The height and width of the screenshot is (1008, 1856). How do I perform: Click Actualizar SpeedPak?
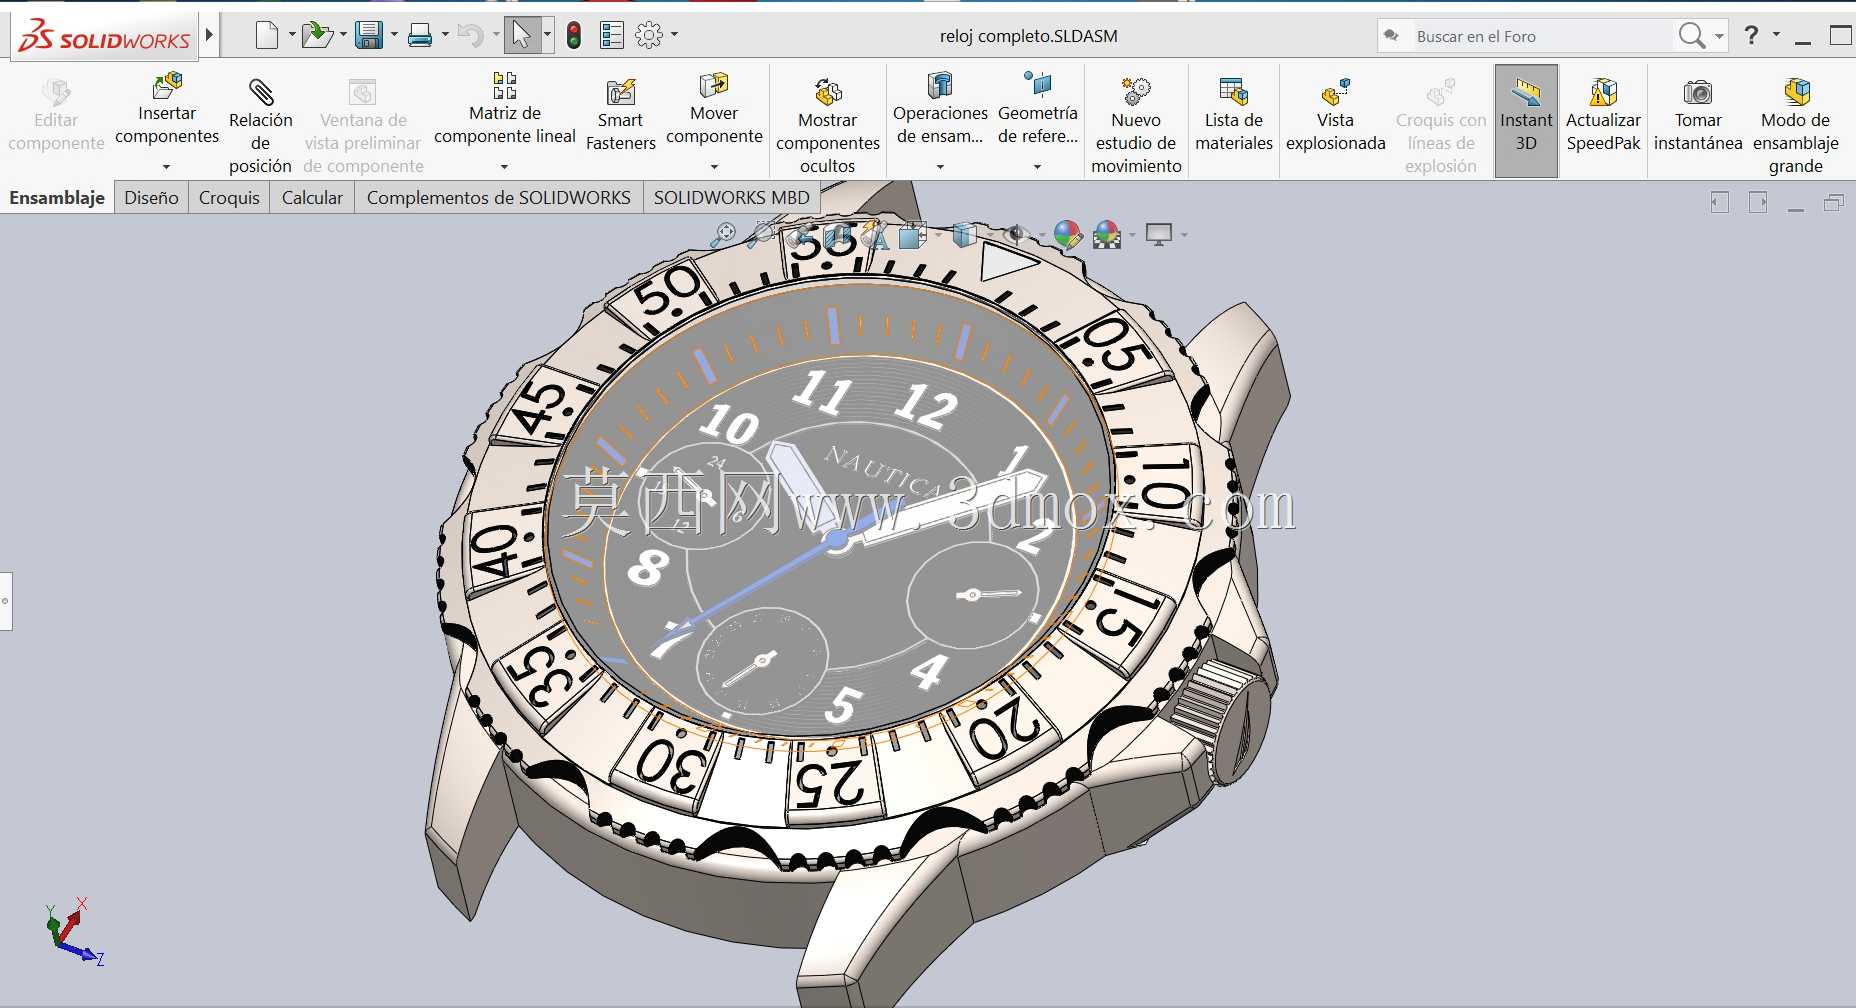coord(1603,116)
